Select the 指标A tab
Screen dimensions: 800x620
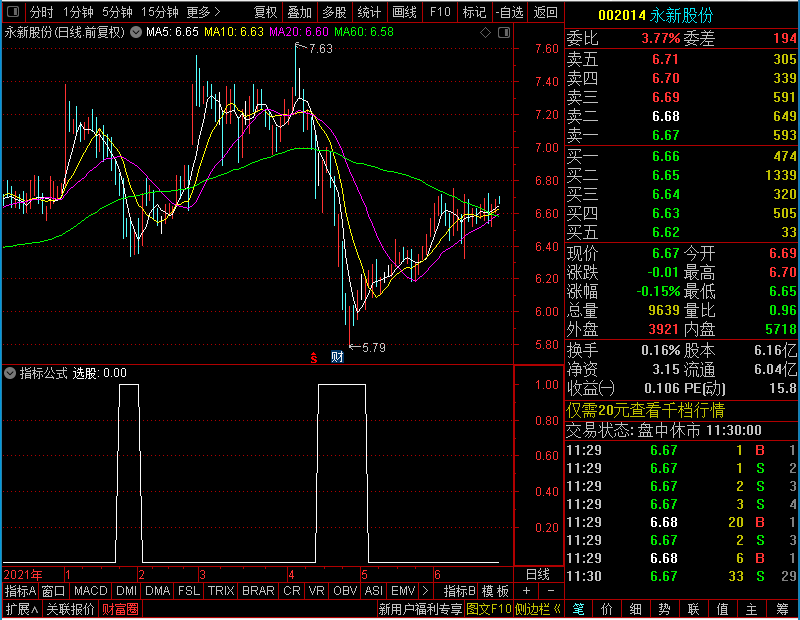coord(20,591)
